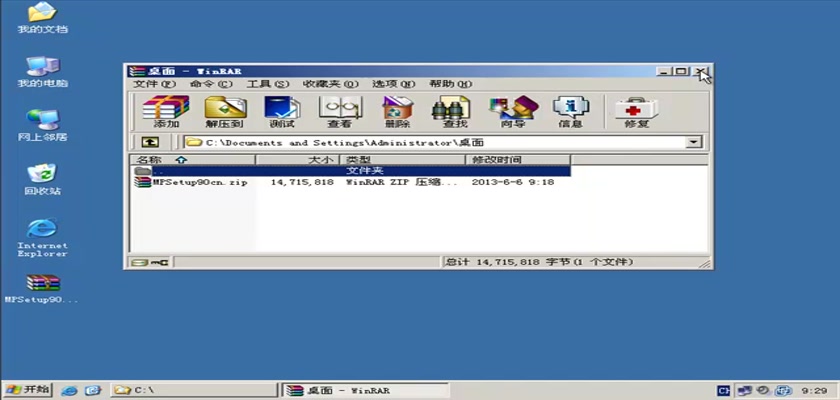Viewport: 840px width, 400px height.
Task: Open My Computer (我的电脑) desktop icon
Action: (42, 72)
